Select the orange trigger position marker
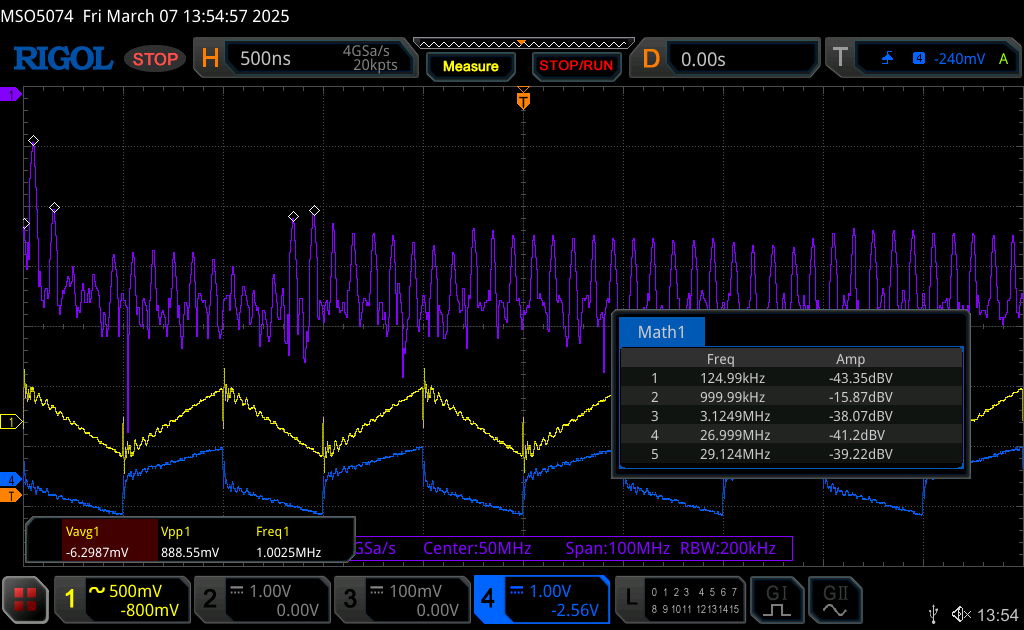This screenshot has width=1024, height=630. pos(522,100)
